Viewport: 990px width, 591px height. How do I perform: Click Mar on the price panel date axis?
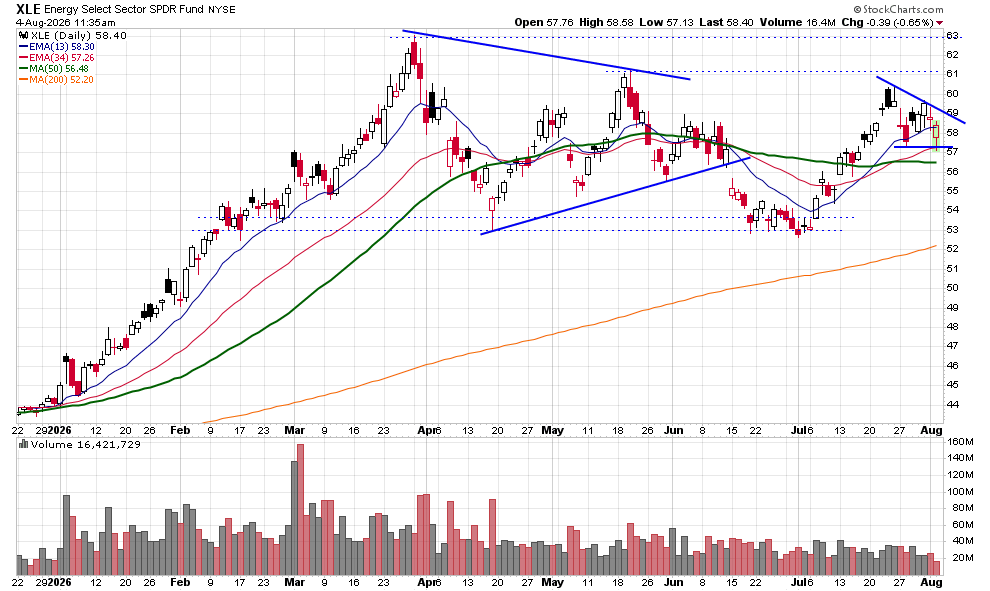point(294,430)
